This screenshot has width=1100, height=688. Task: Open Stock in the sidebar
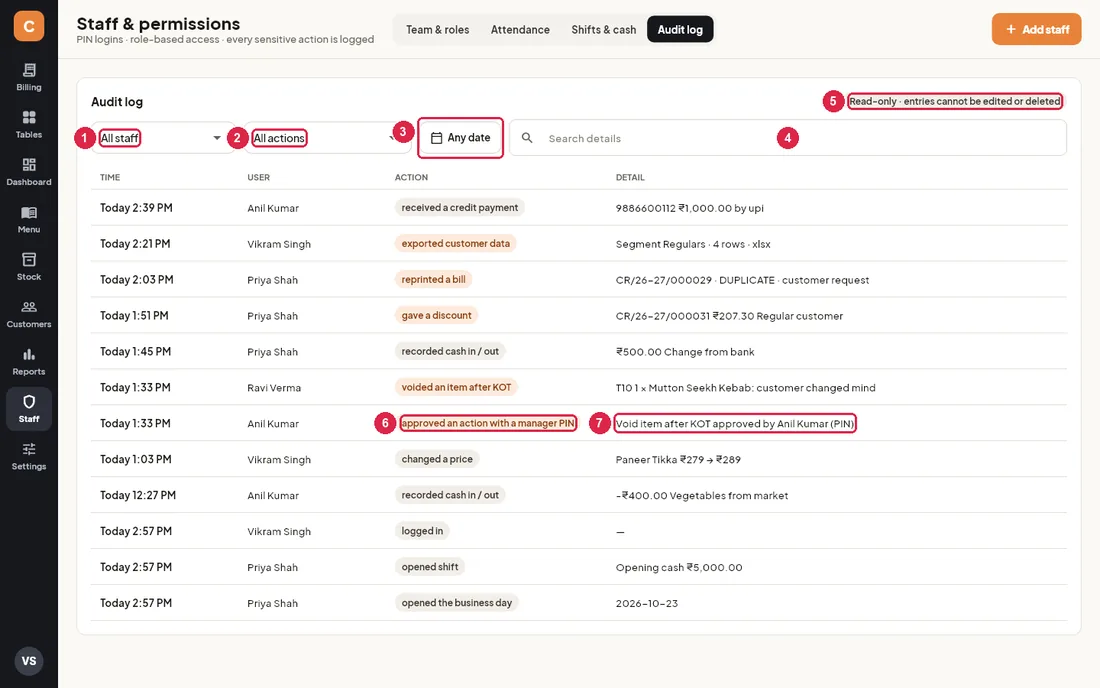pyautogui.click(x=29, y=267)
